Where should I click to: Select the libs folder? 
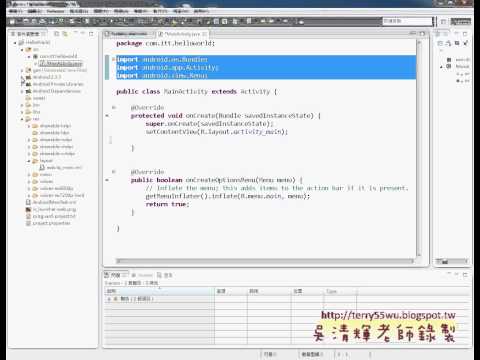[x=33, y=112]
